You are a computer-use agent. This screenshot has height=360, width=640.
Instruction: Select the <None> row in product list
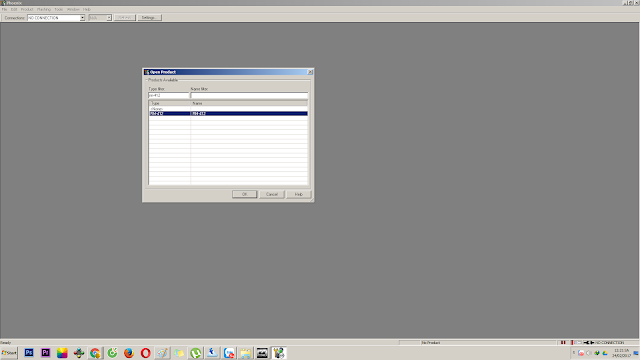[x=228, y=109]
